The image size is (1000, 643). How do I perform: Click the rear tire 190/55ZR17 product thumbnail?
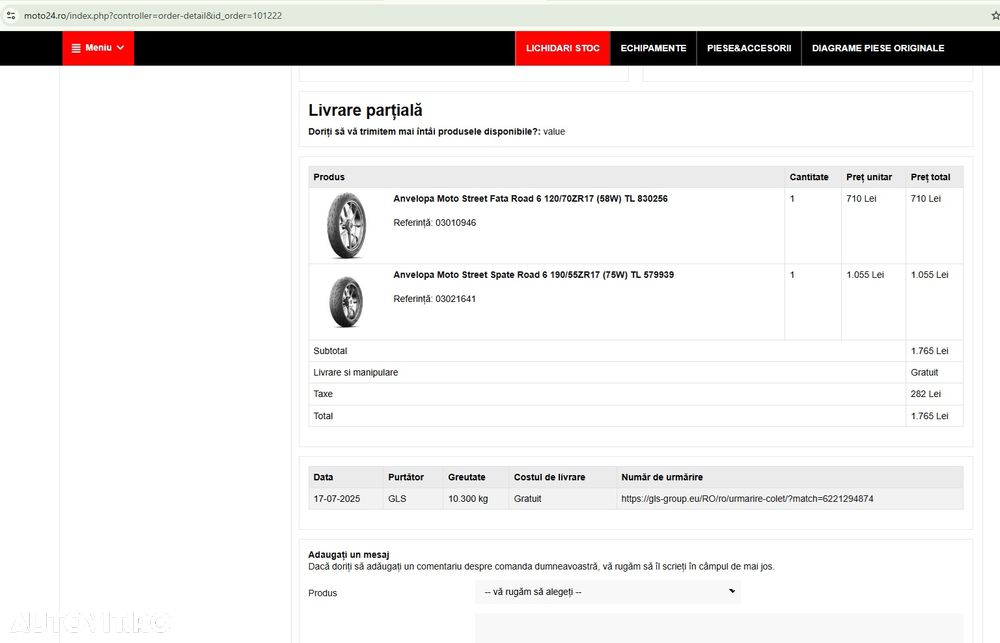(x=346, y=302)
